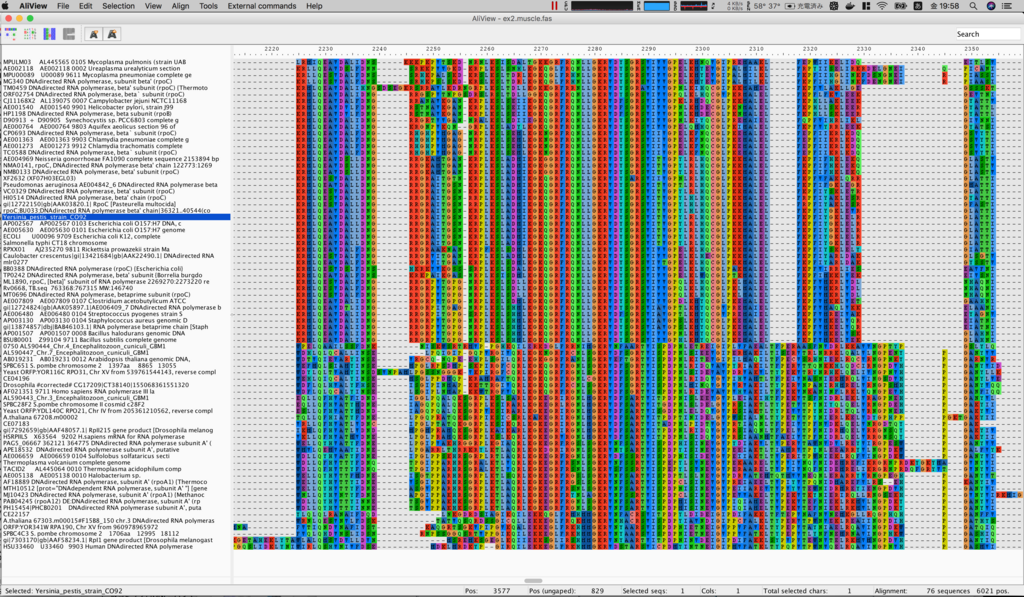This screenshot has height=597, width=1024.
Task: Click the Wi-Fi status icon
Action: point(882,6)
